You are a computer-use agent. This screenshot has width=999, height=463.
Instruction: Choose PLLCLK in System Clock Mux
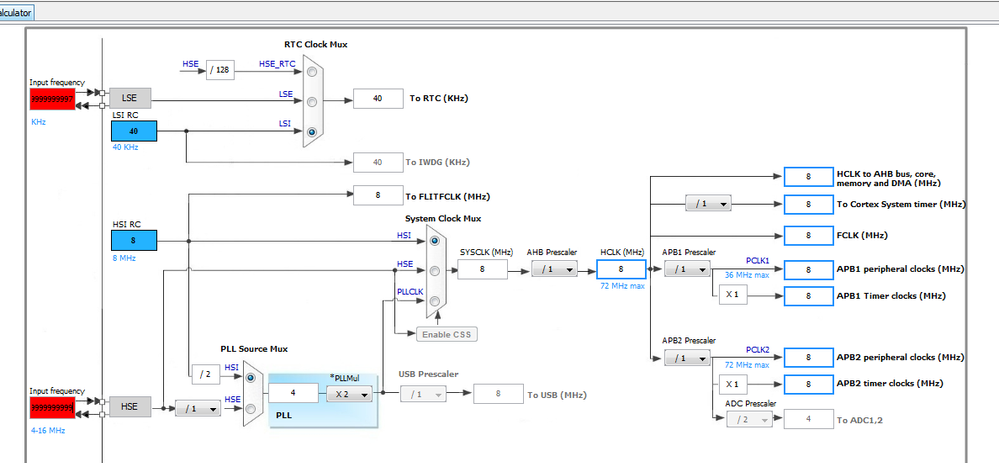(435, 301)
